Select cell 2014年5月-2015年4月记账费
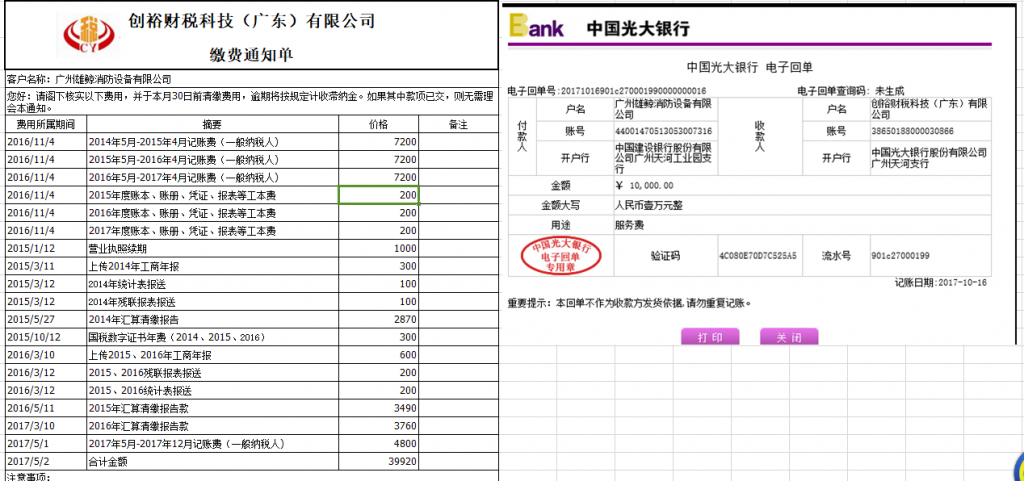1024x481 pixels. point(212,142)
